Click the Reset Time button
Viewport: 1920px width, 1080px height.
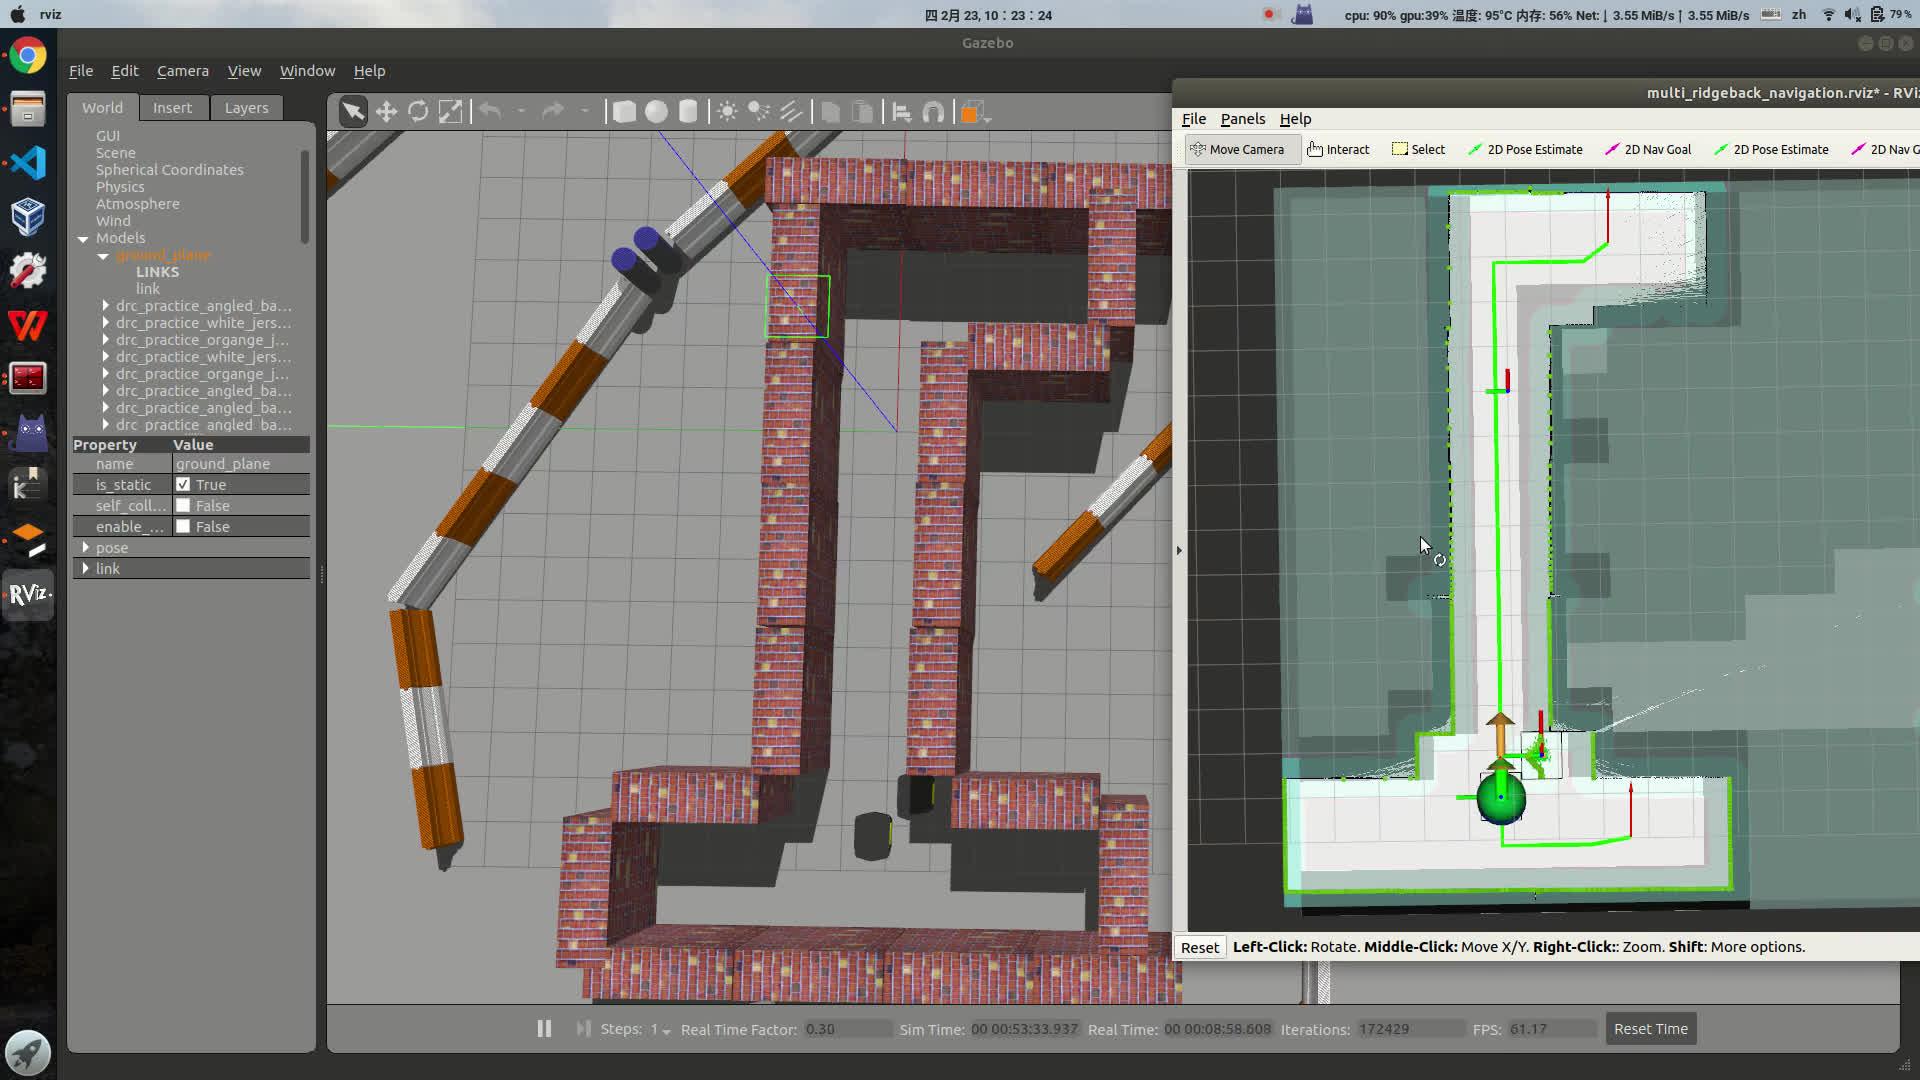pos(1650,1028)
